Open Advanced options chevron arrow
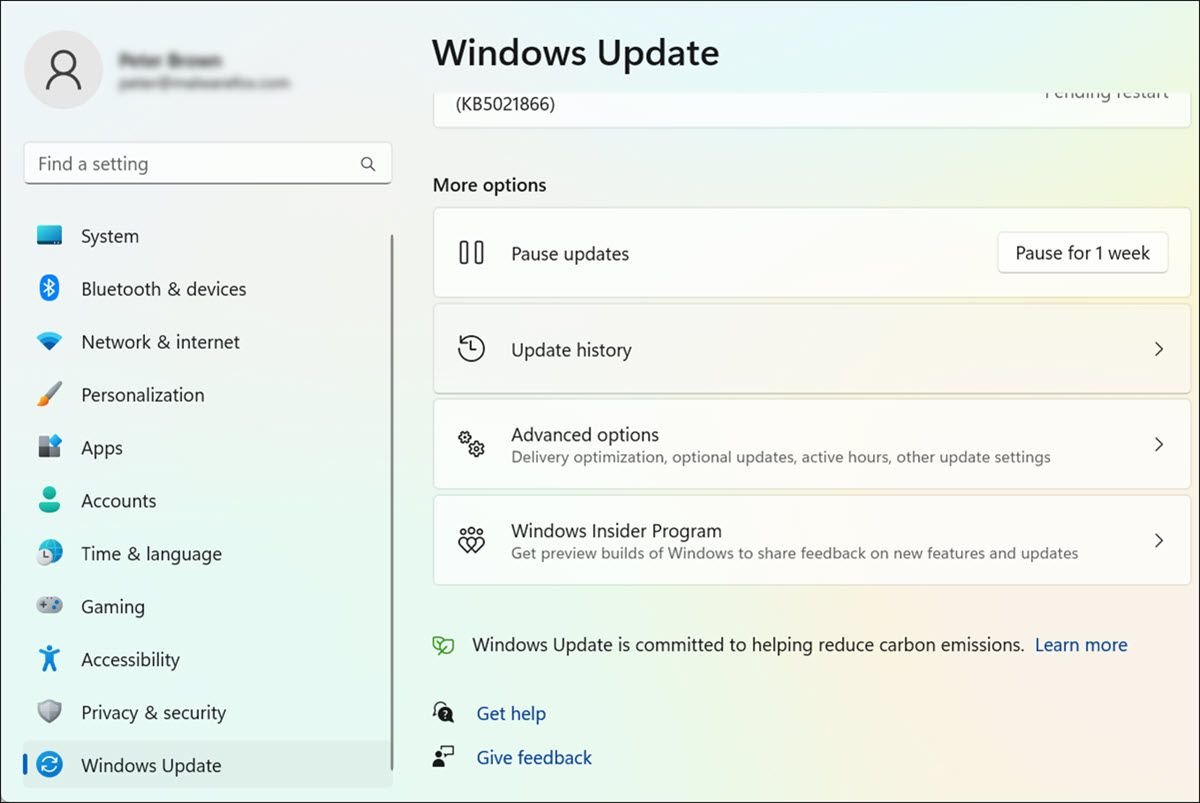 pyautogui.click(x=1159, y=444)
